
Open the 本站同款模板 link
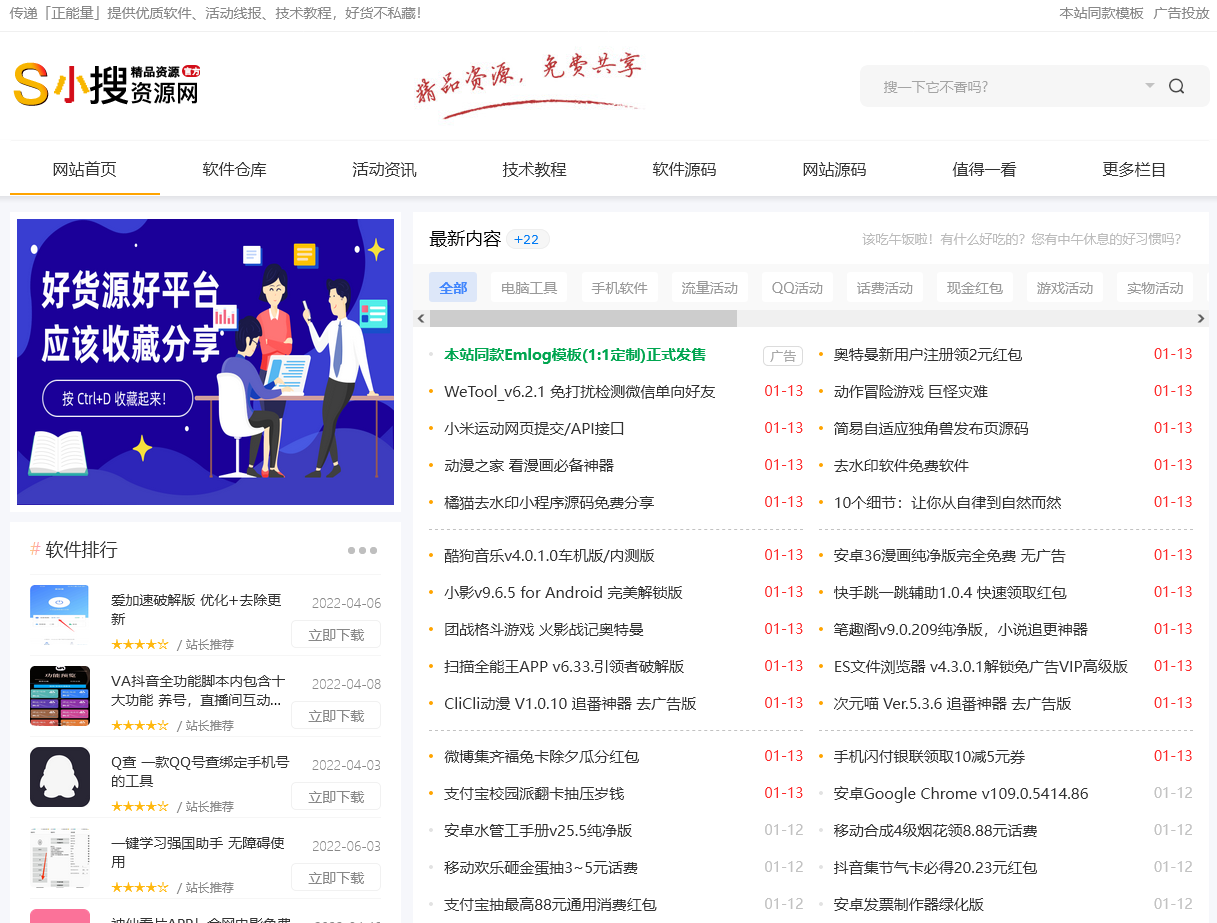coord(1100,14)
